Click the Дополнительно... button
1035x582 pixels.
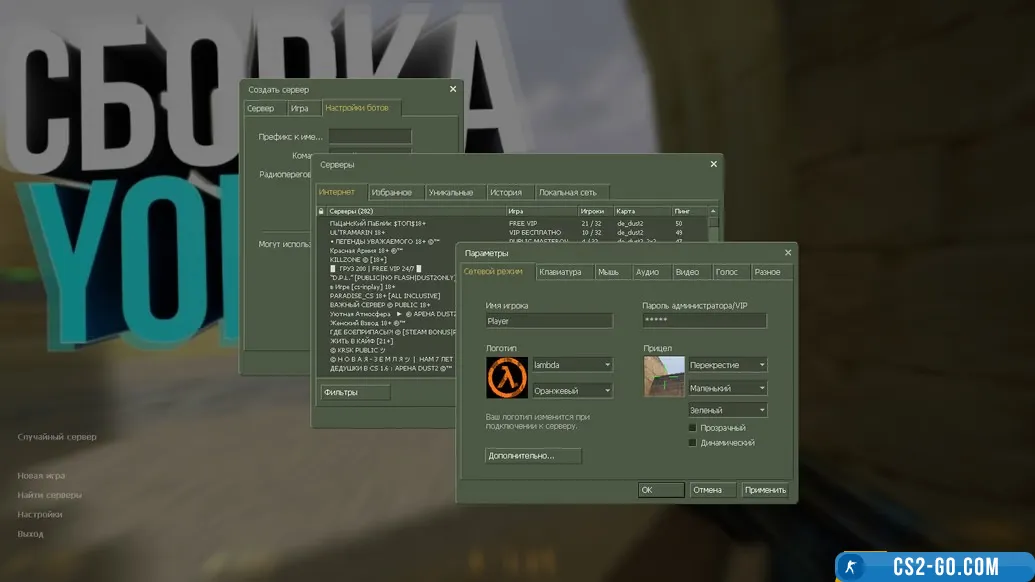click(533, 456)
